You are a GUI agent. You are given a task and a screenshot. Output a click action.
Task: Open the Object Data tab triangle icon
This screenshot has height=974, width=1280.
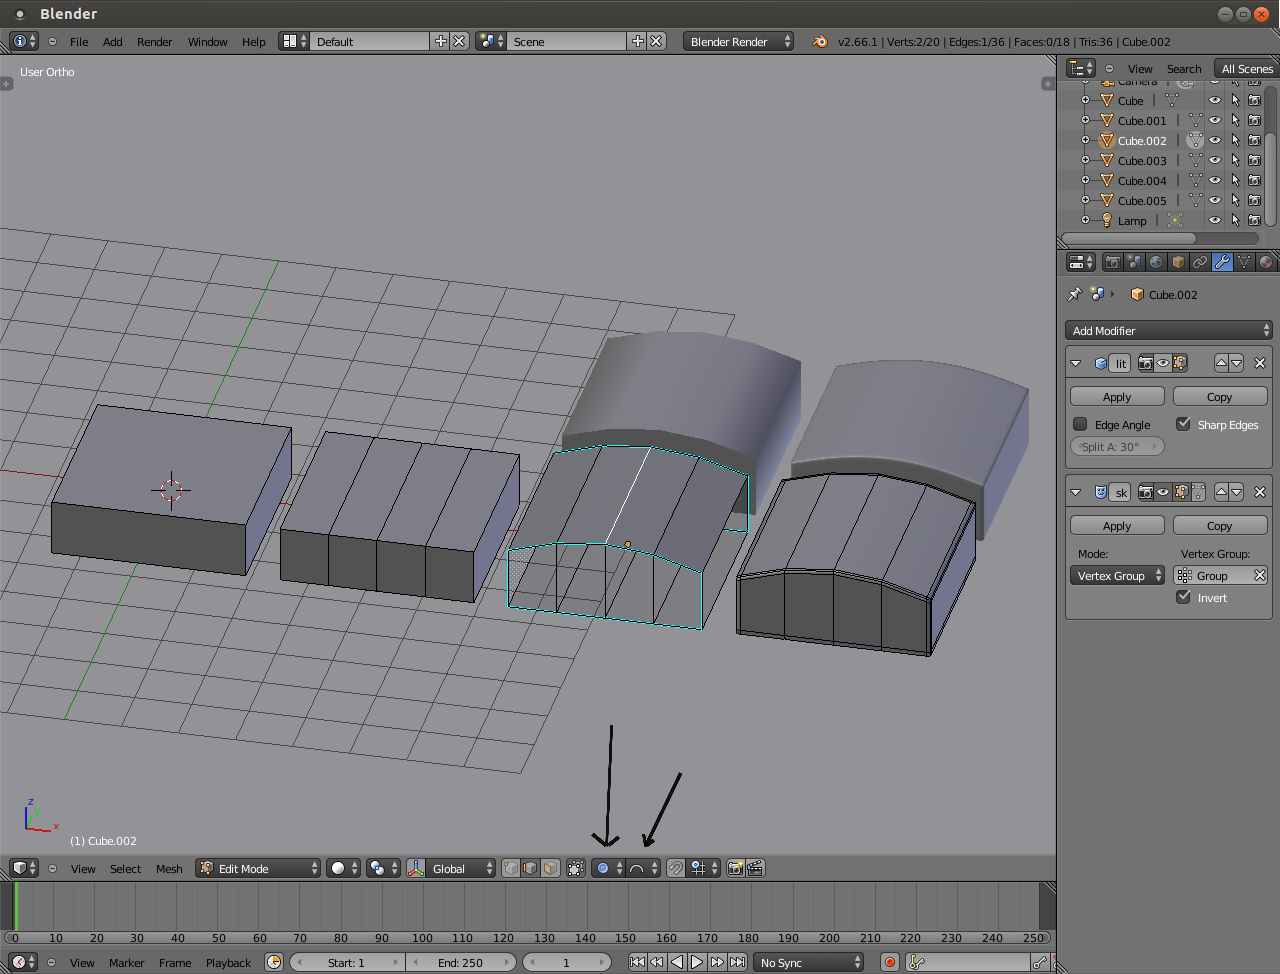coord(1244,262)
